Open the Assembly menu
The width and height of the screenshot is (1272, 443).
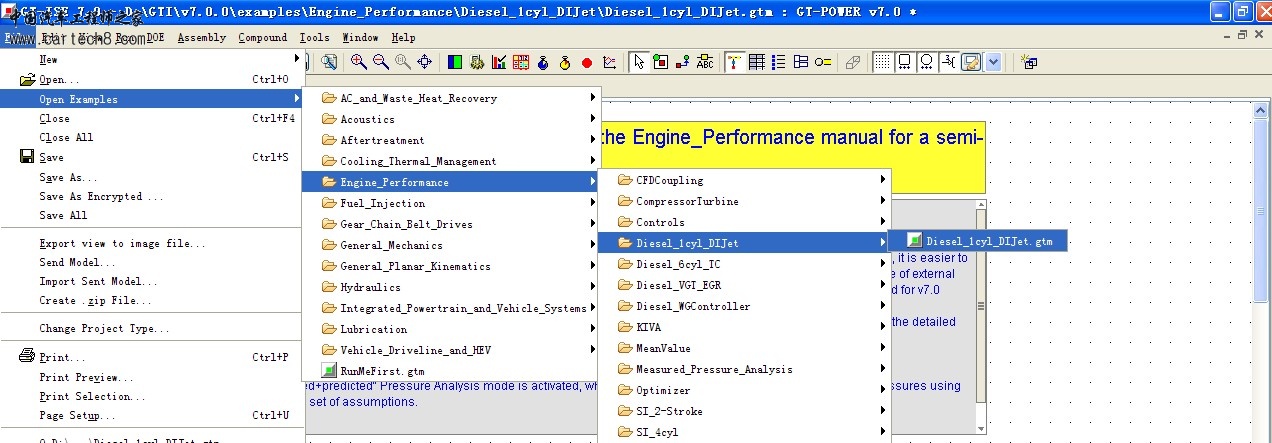click(201, 38)
